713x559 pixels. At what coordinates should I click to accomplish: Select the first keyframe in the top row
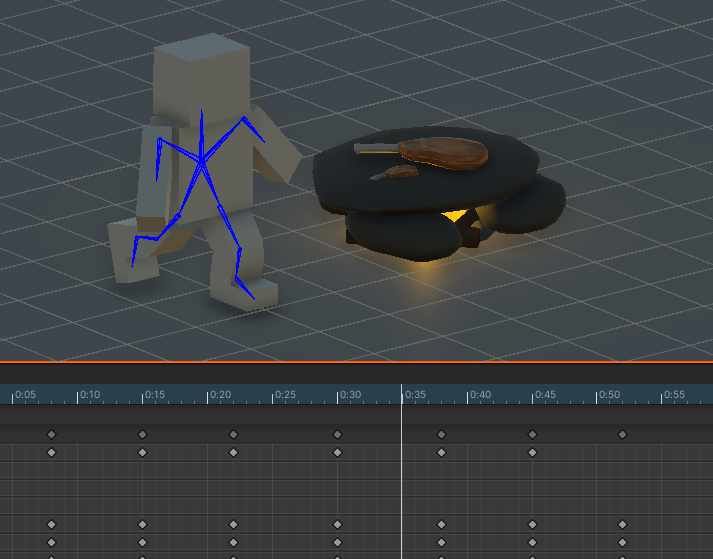tap(51, 434)
